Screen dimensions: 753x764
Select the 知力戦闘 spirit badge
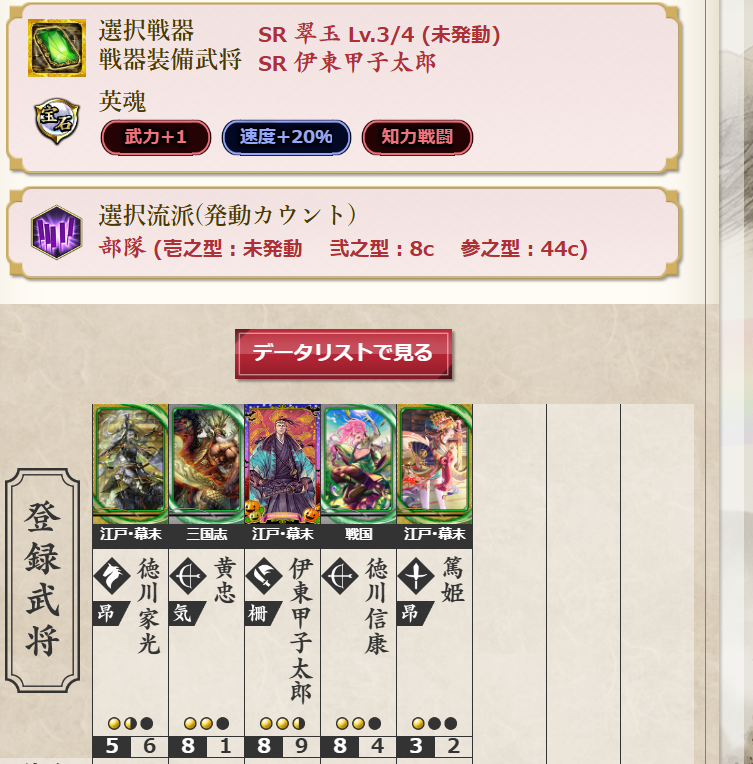(x=417, y=137)
